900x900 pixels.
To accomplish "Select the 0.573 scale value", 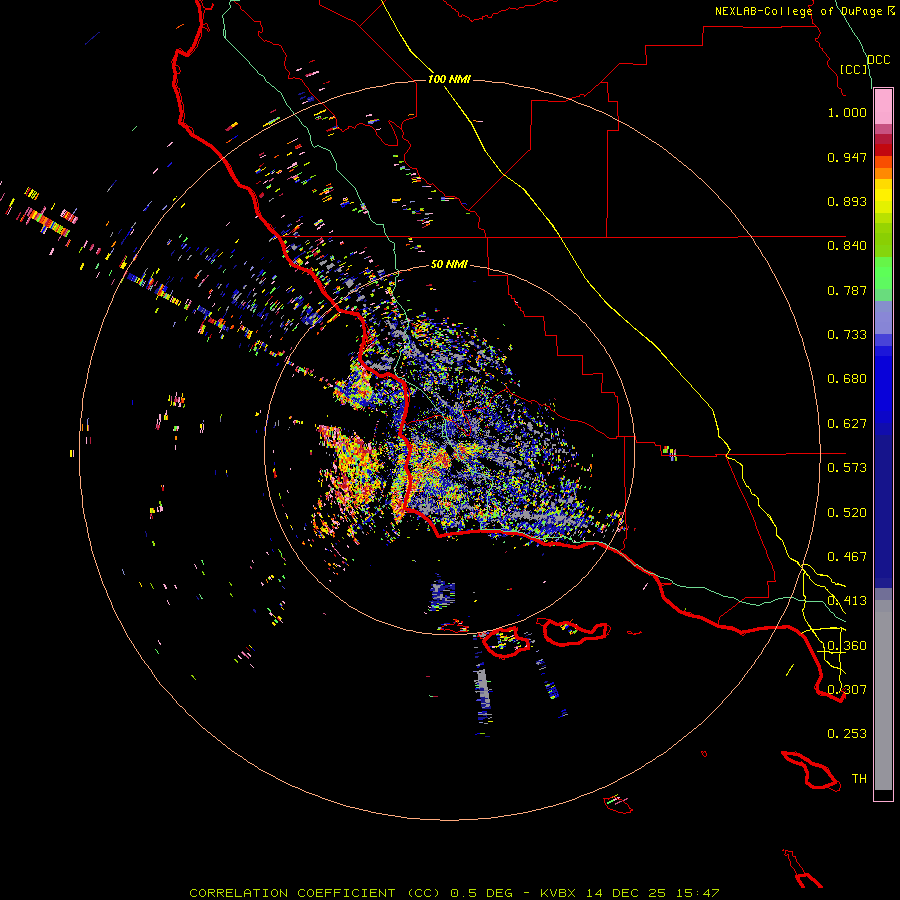I will [847, 468].
